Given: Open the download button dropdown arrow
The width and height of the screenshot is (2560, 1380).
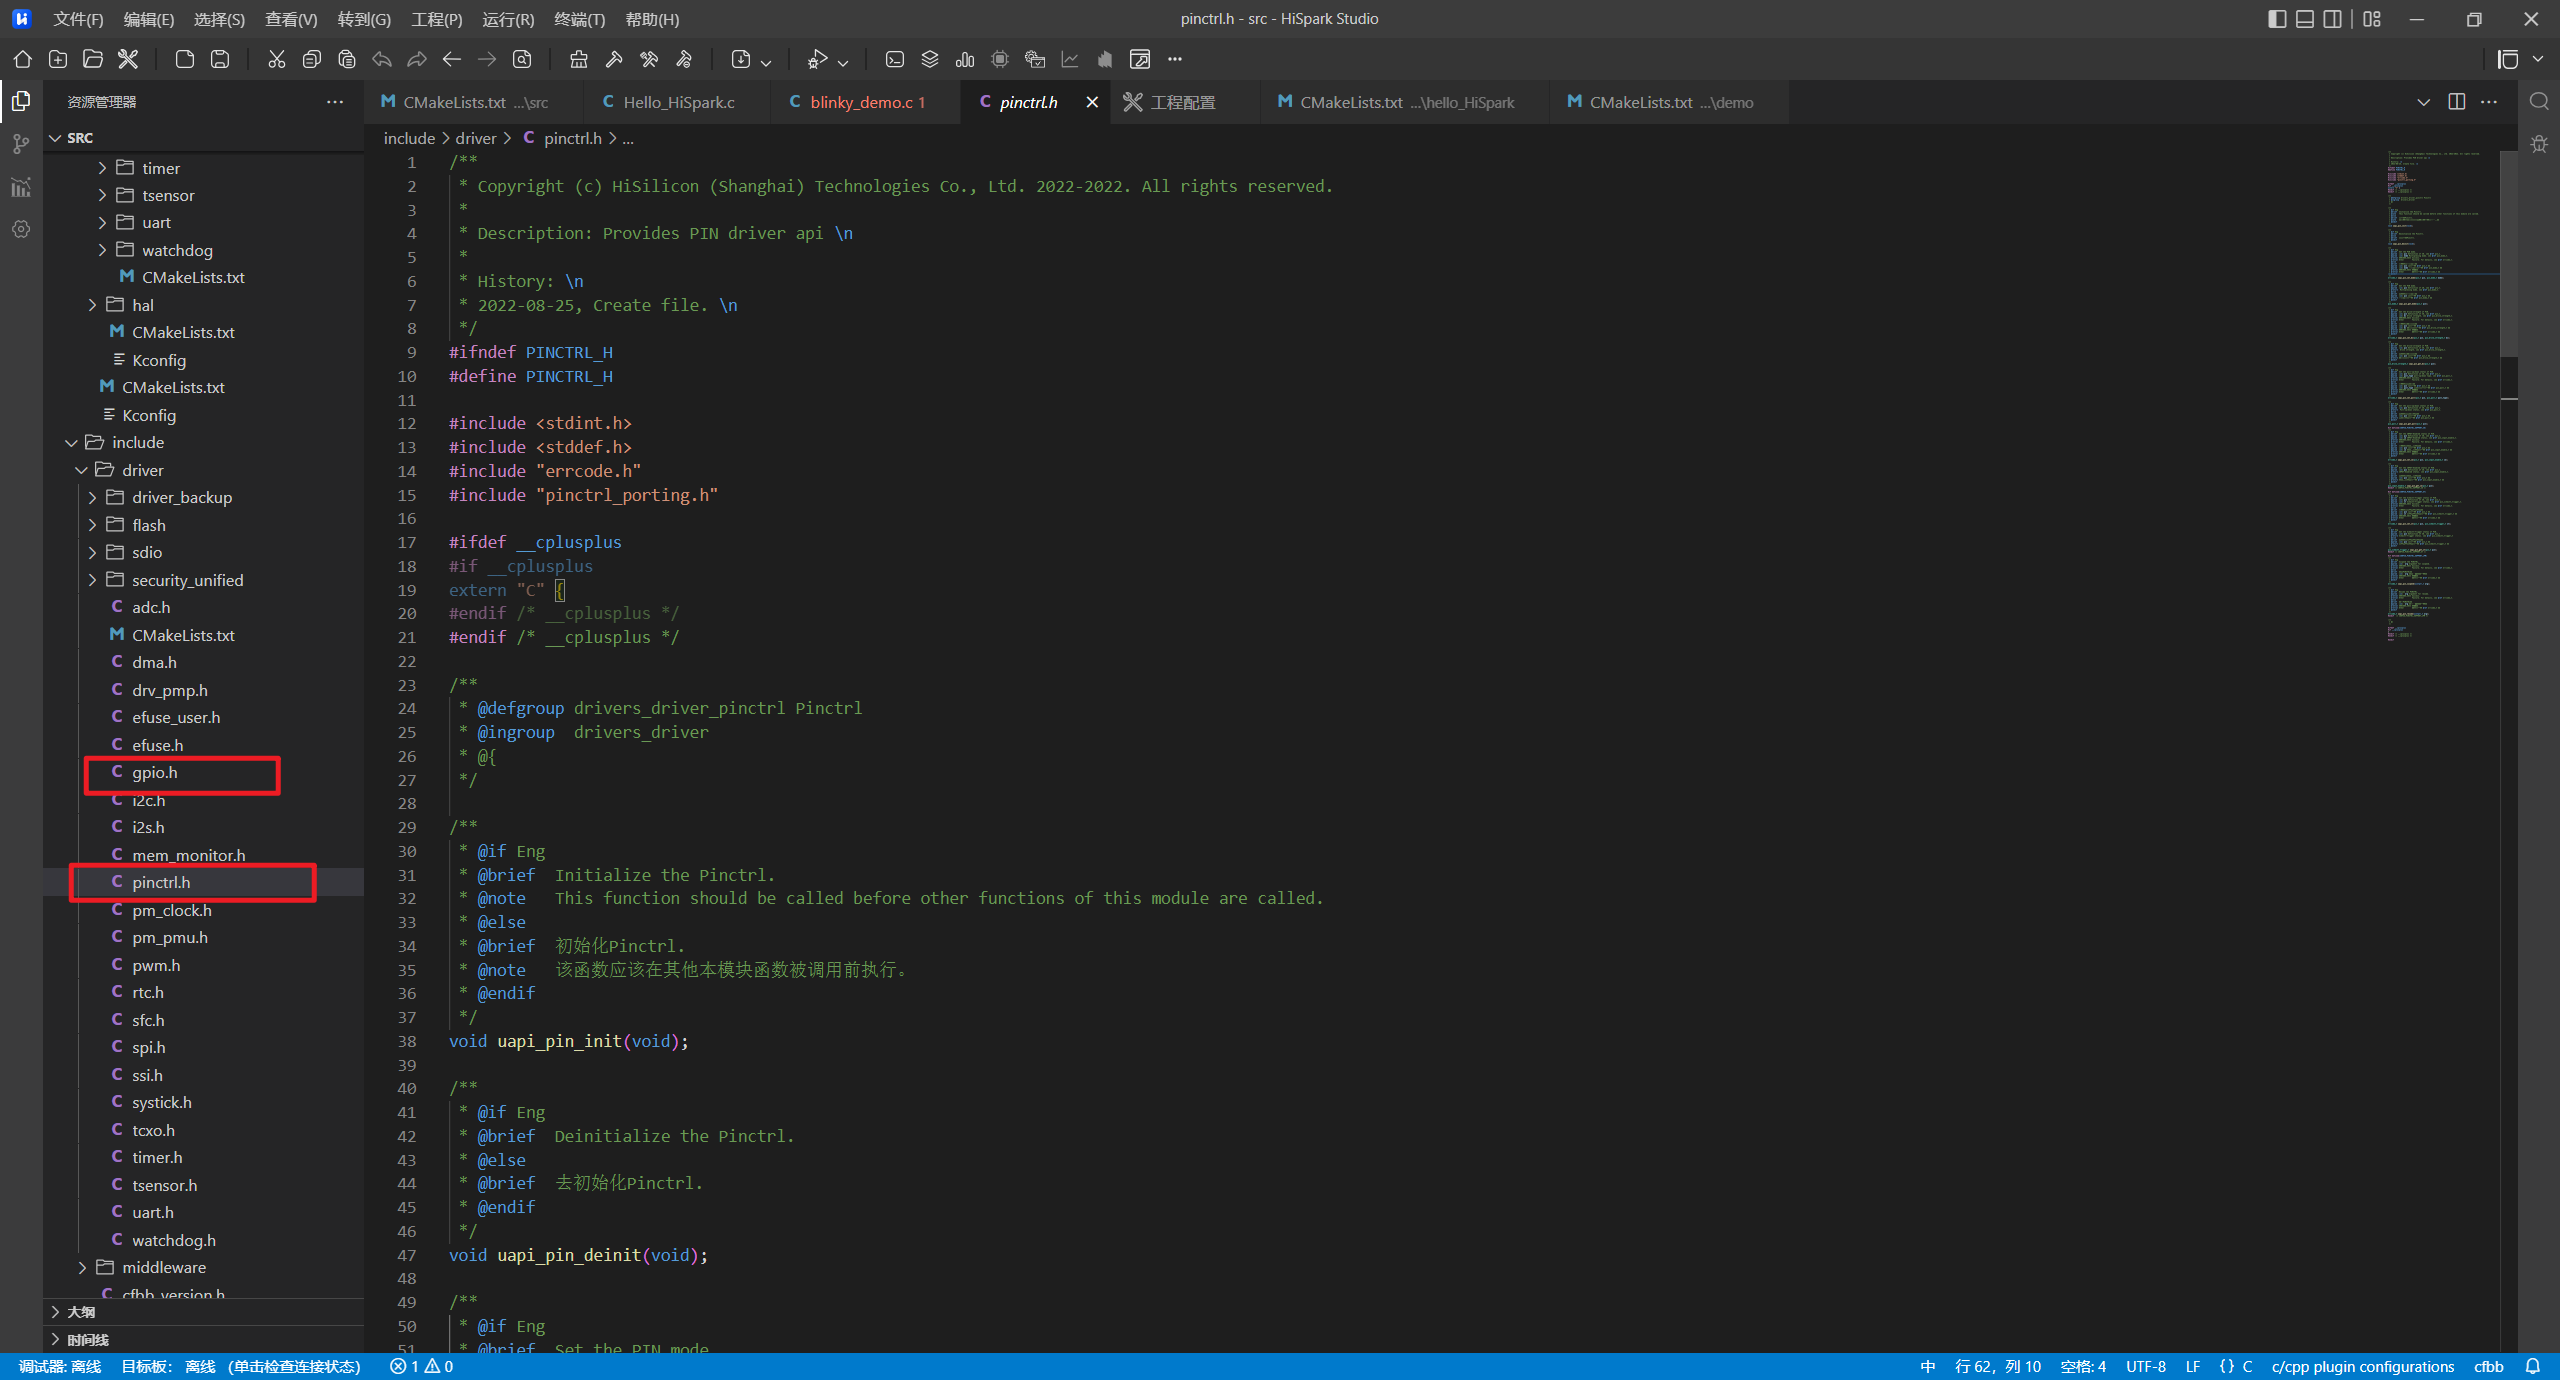Looking at the screenshot, I should (766, 62).
